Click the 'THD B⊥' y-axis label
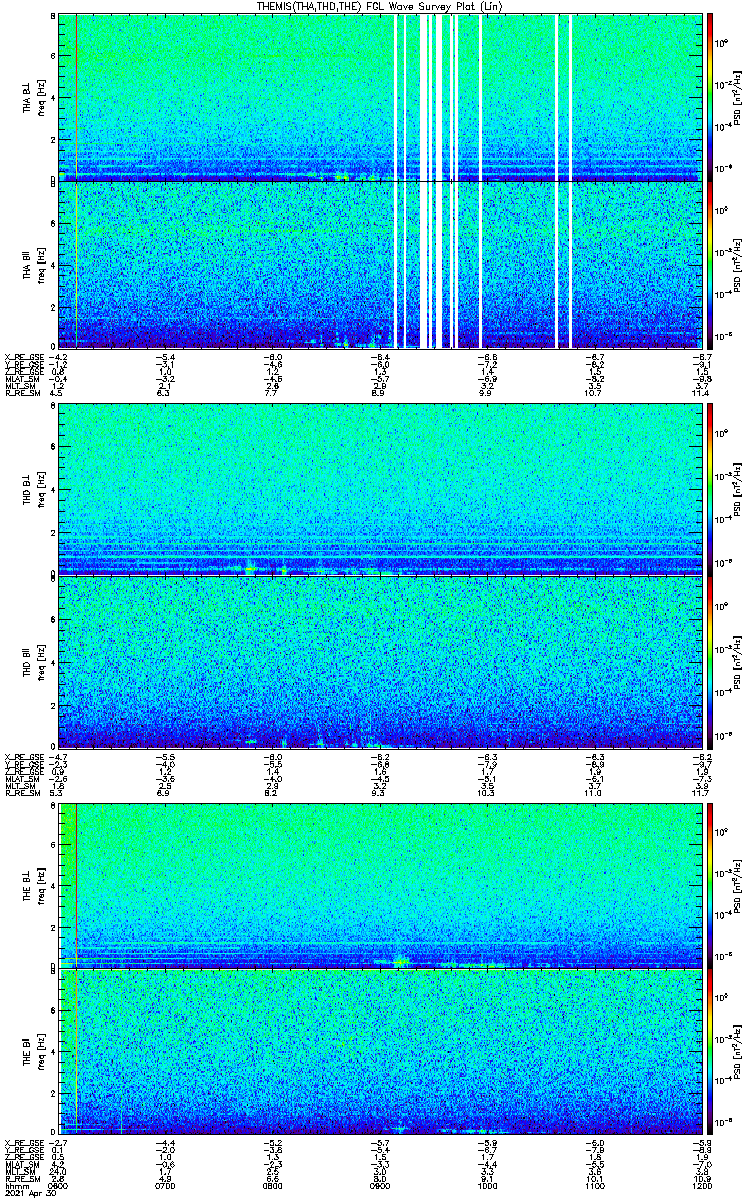Screen dimensions: 750x1200 (x=28, y=488)
